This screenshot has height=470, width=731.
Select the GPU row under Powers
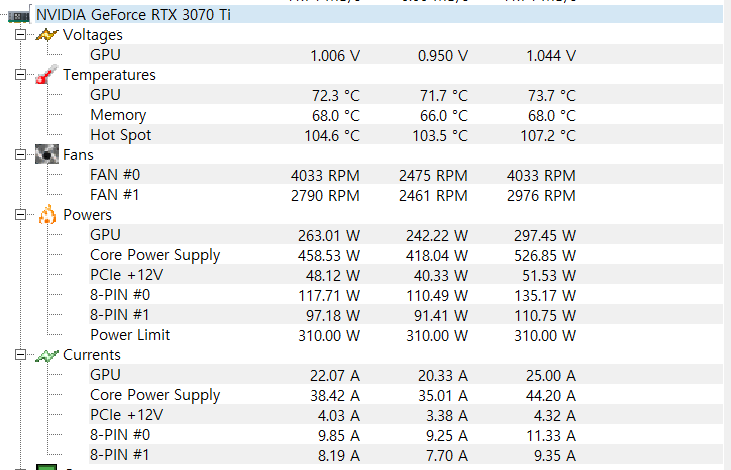406,235
